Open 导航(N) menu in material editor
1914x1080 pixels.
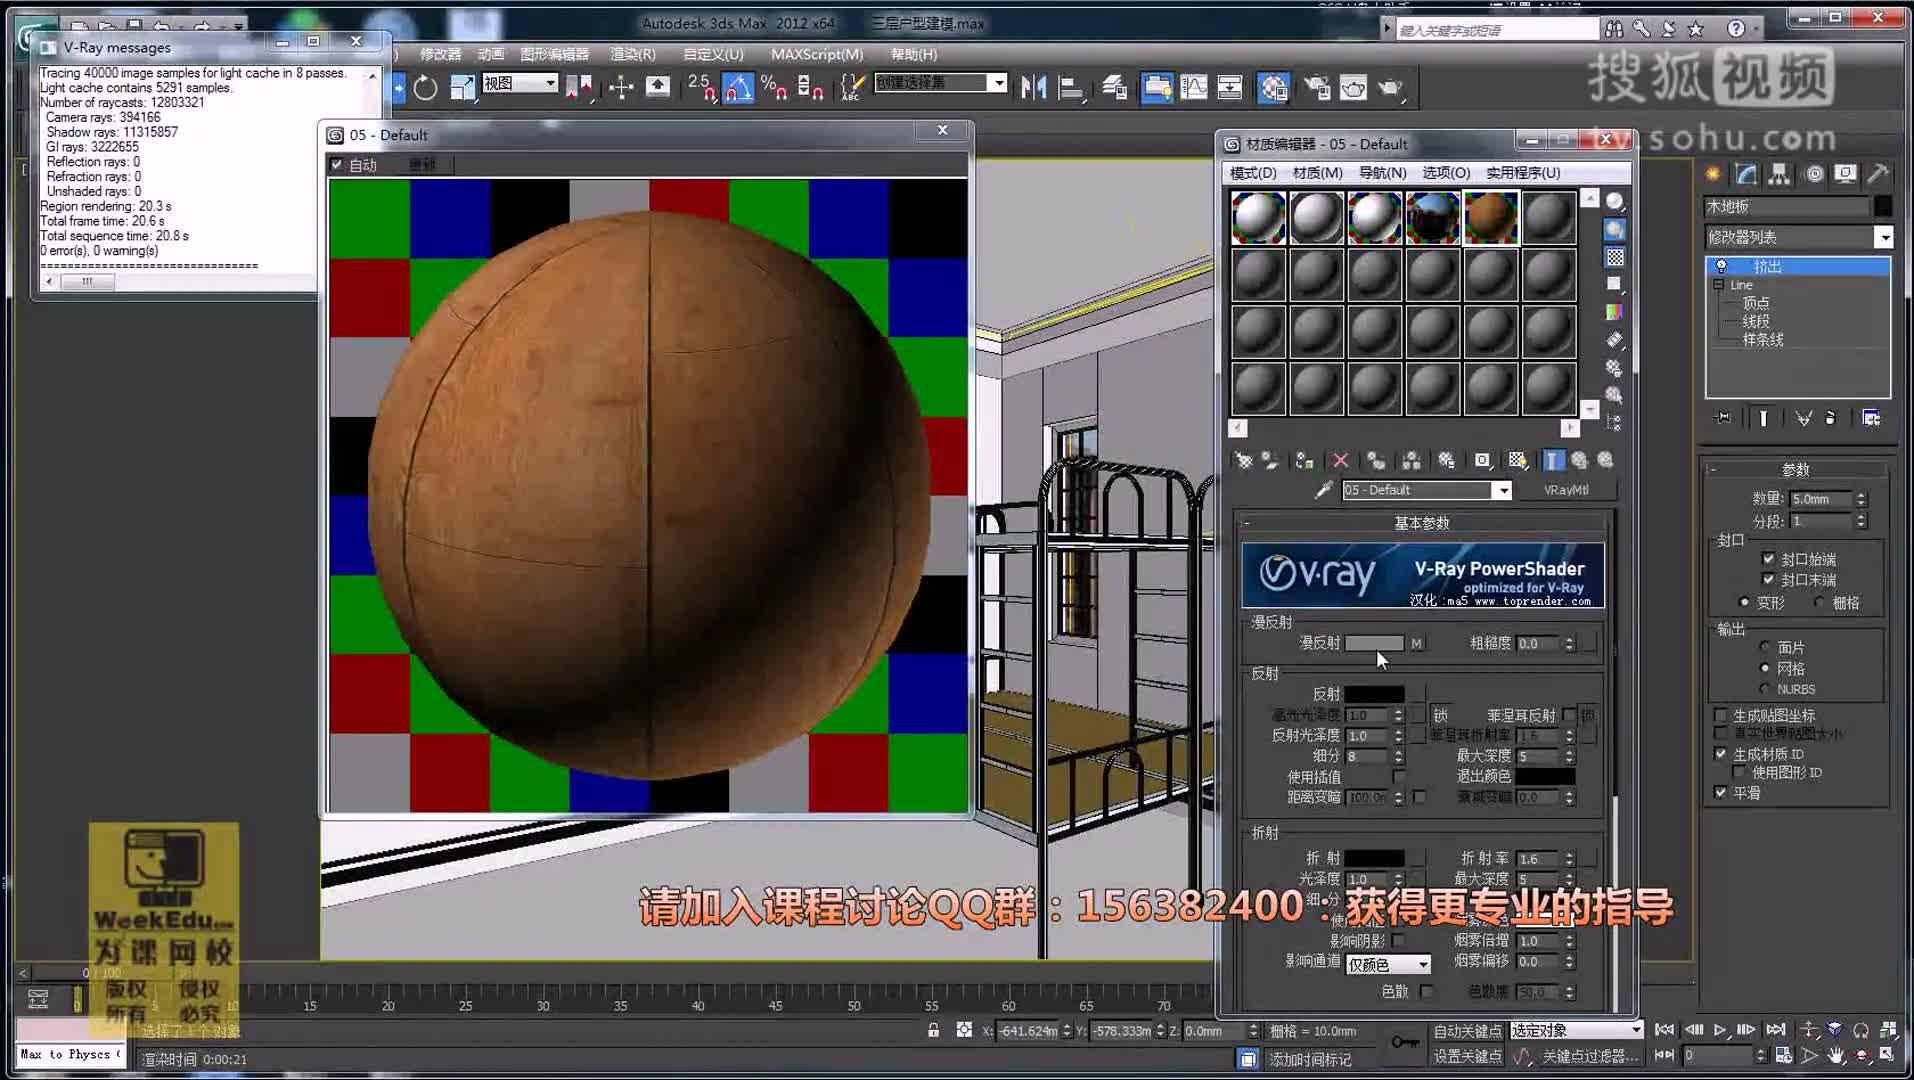point(1382,173)
